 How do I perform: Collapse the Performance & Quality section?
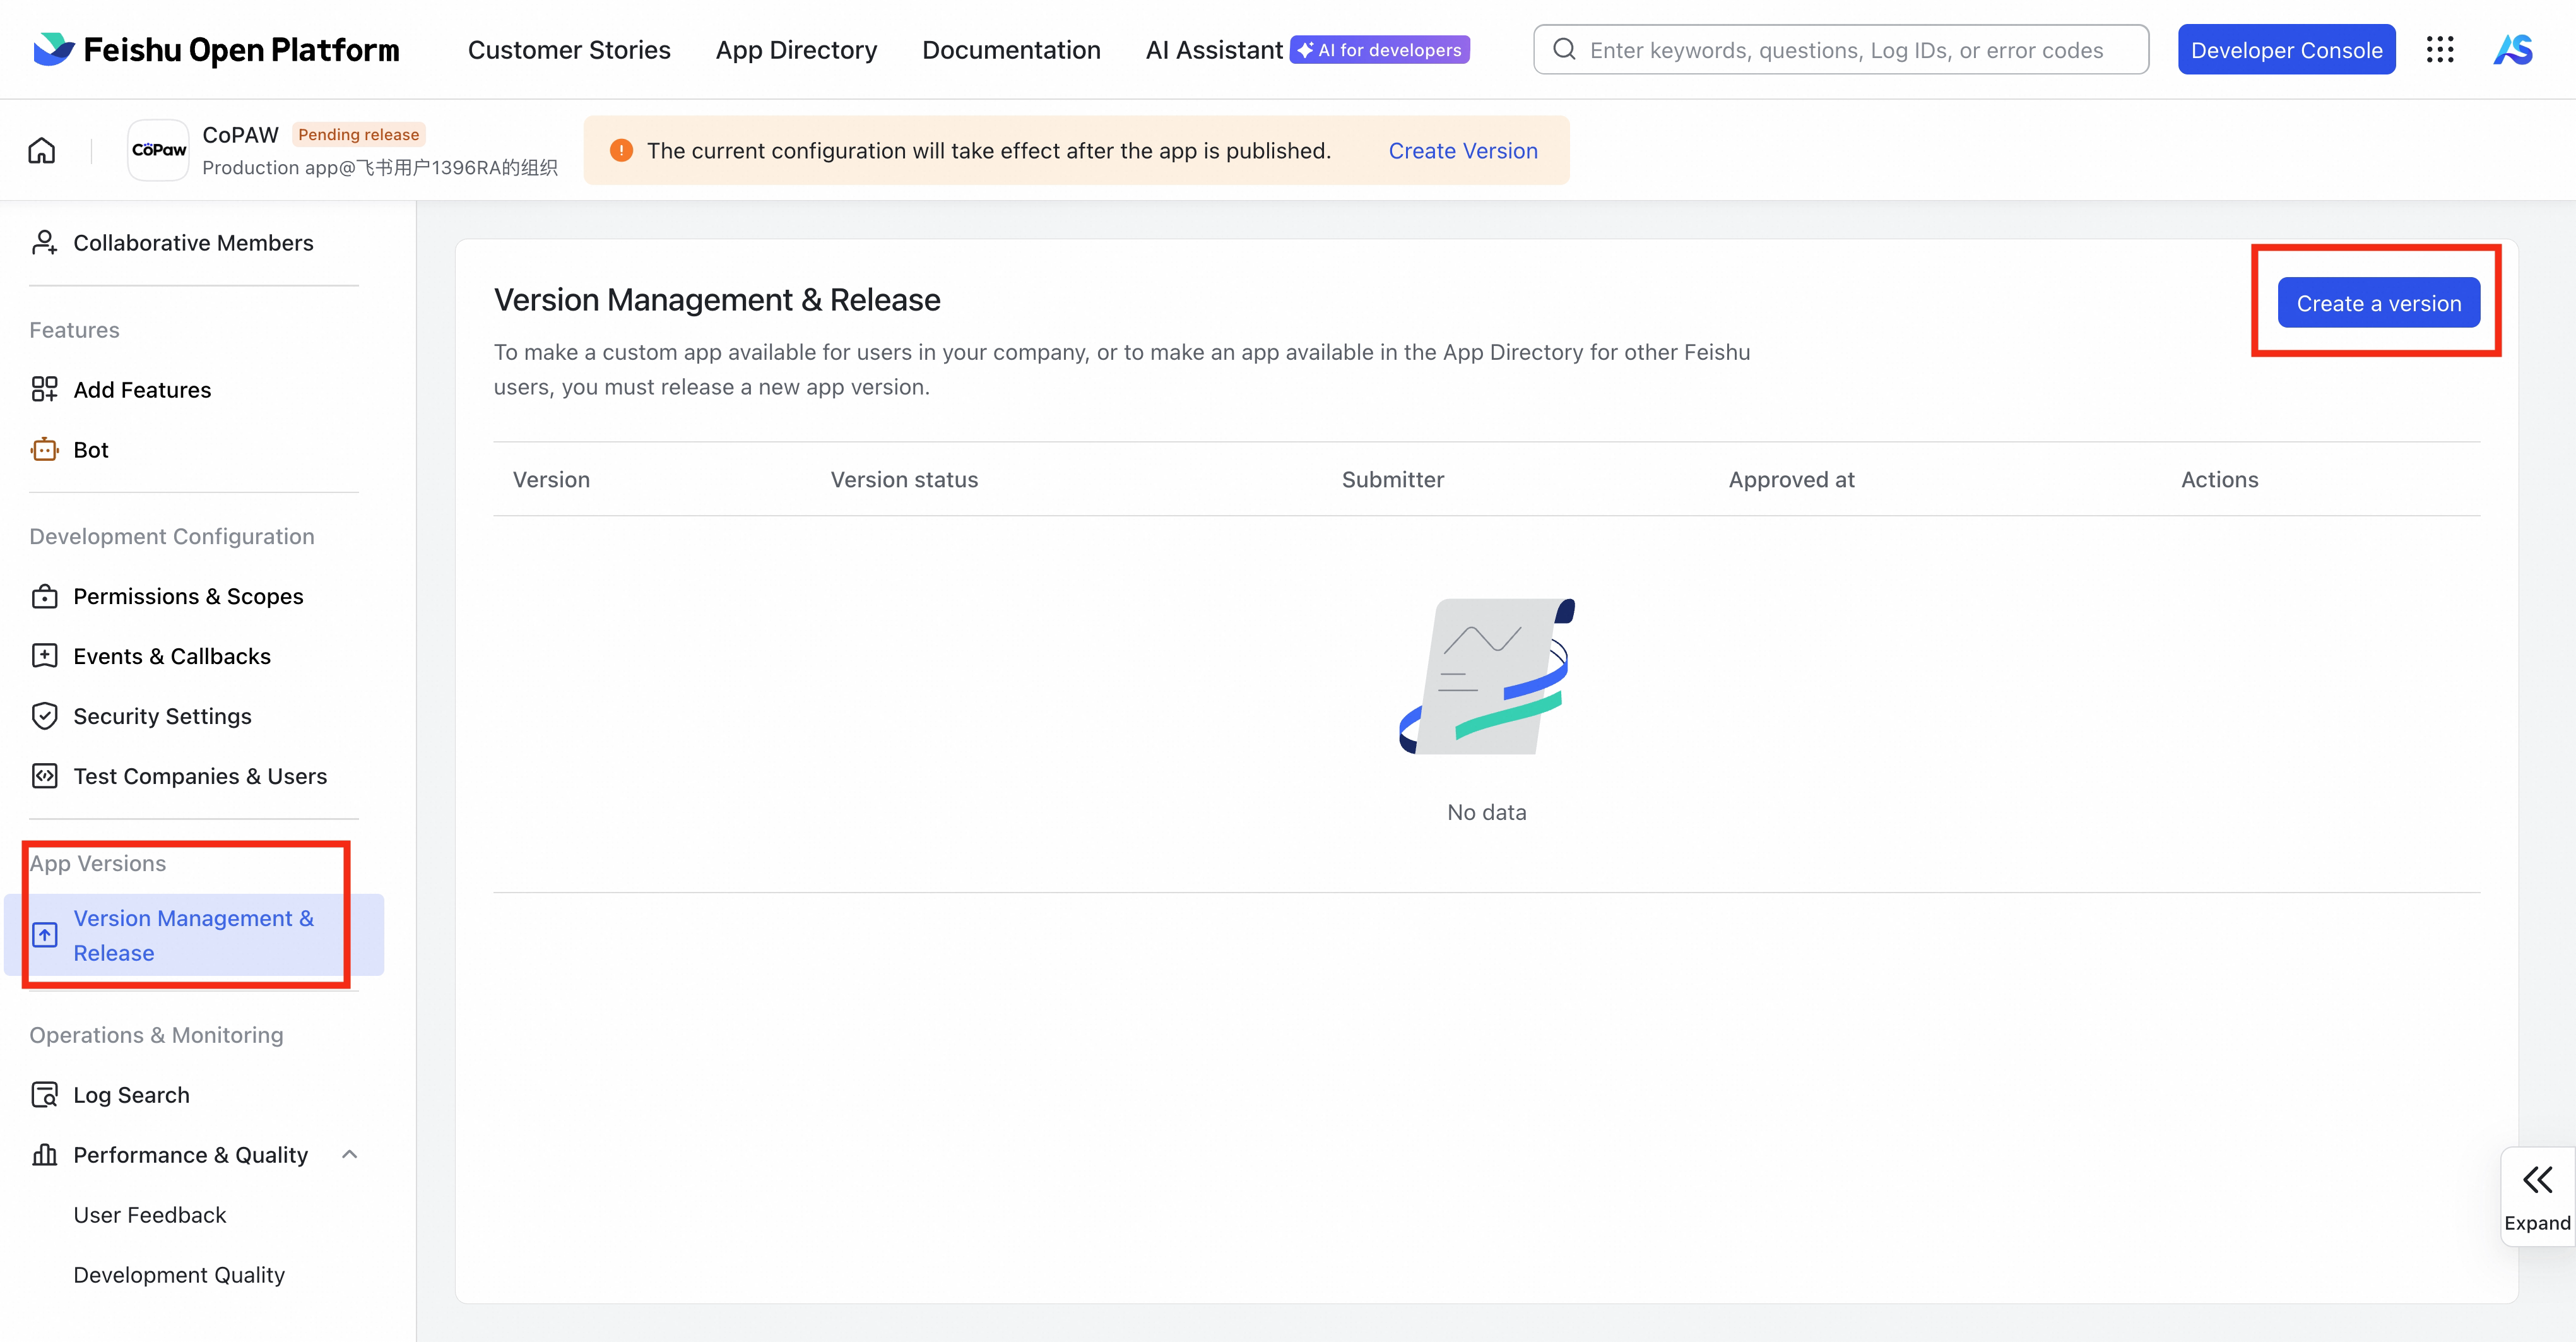(x=349, y=1155)
